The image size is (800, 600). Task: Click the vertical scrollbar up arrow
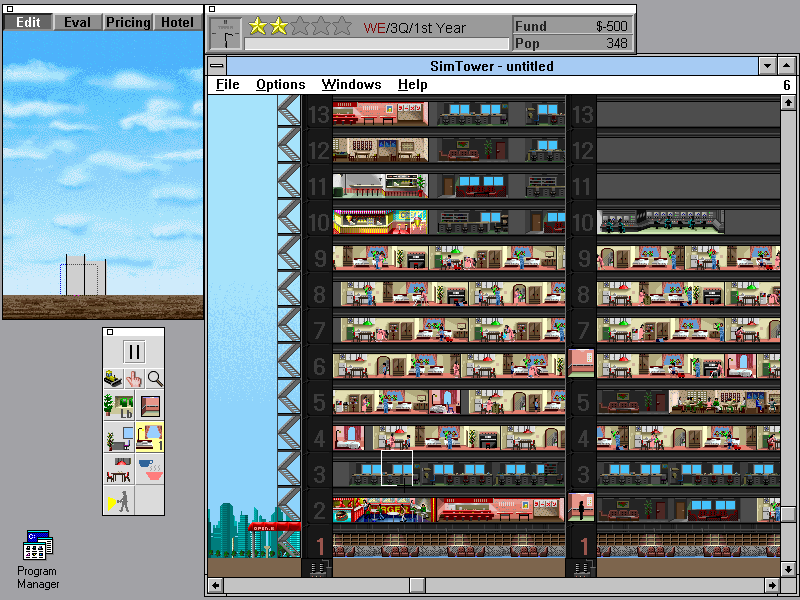pyautogui.click(x=788, y=103)
